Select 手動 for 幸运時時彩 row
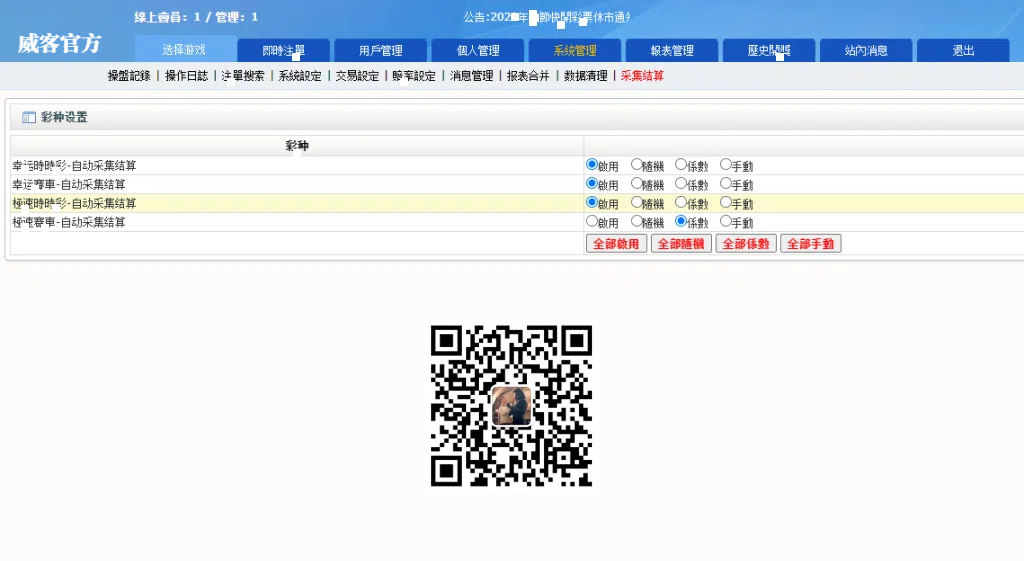 (x=726, y=165)
